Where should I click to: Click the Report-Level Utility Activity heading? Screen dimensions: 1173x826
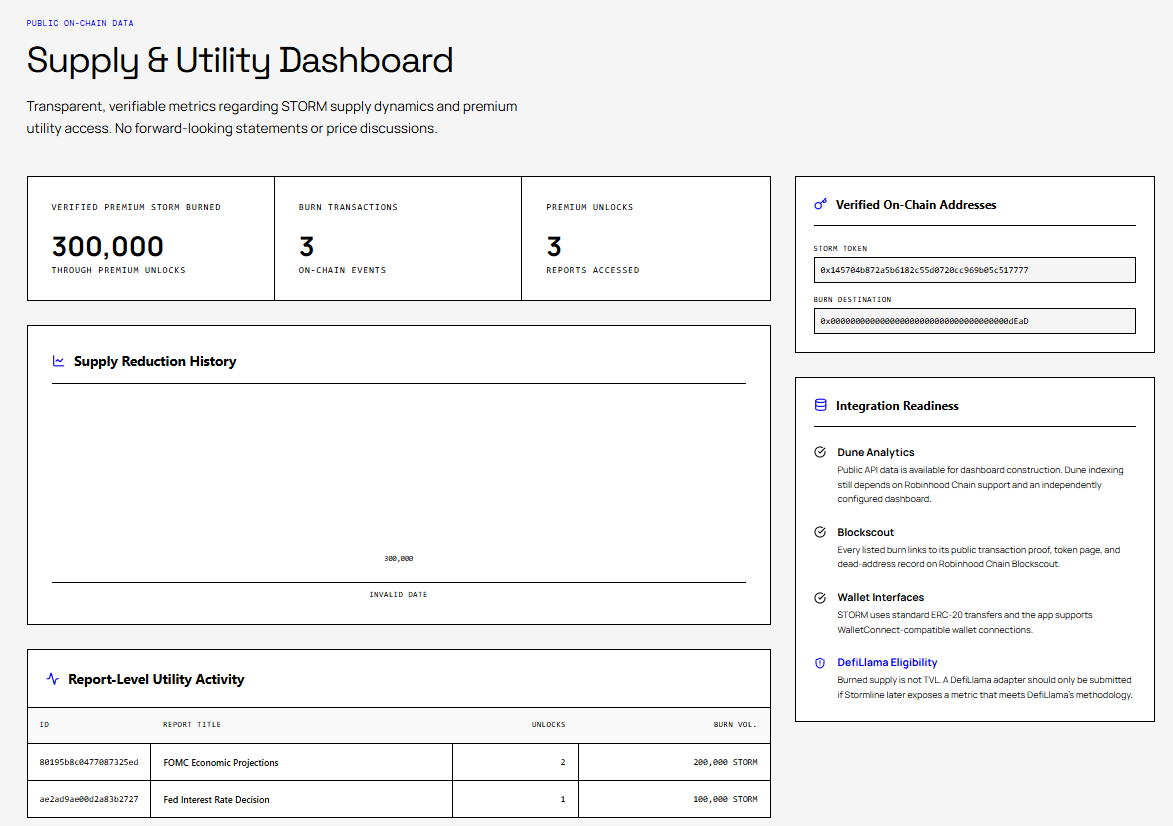(x=156, y=679)
